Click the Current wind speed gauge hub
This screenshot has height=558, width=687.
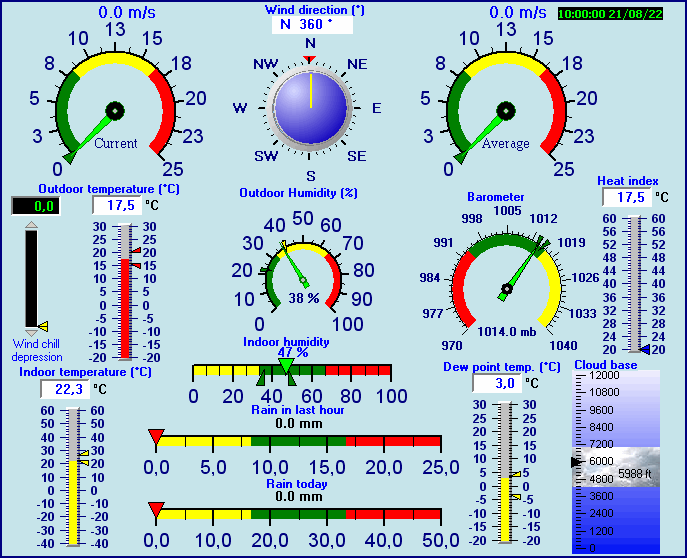click(114, 110)
